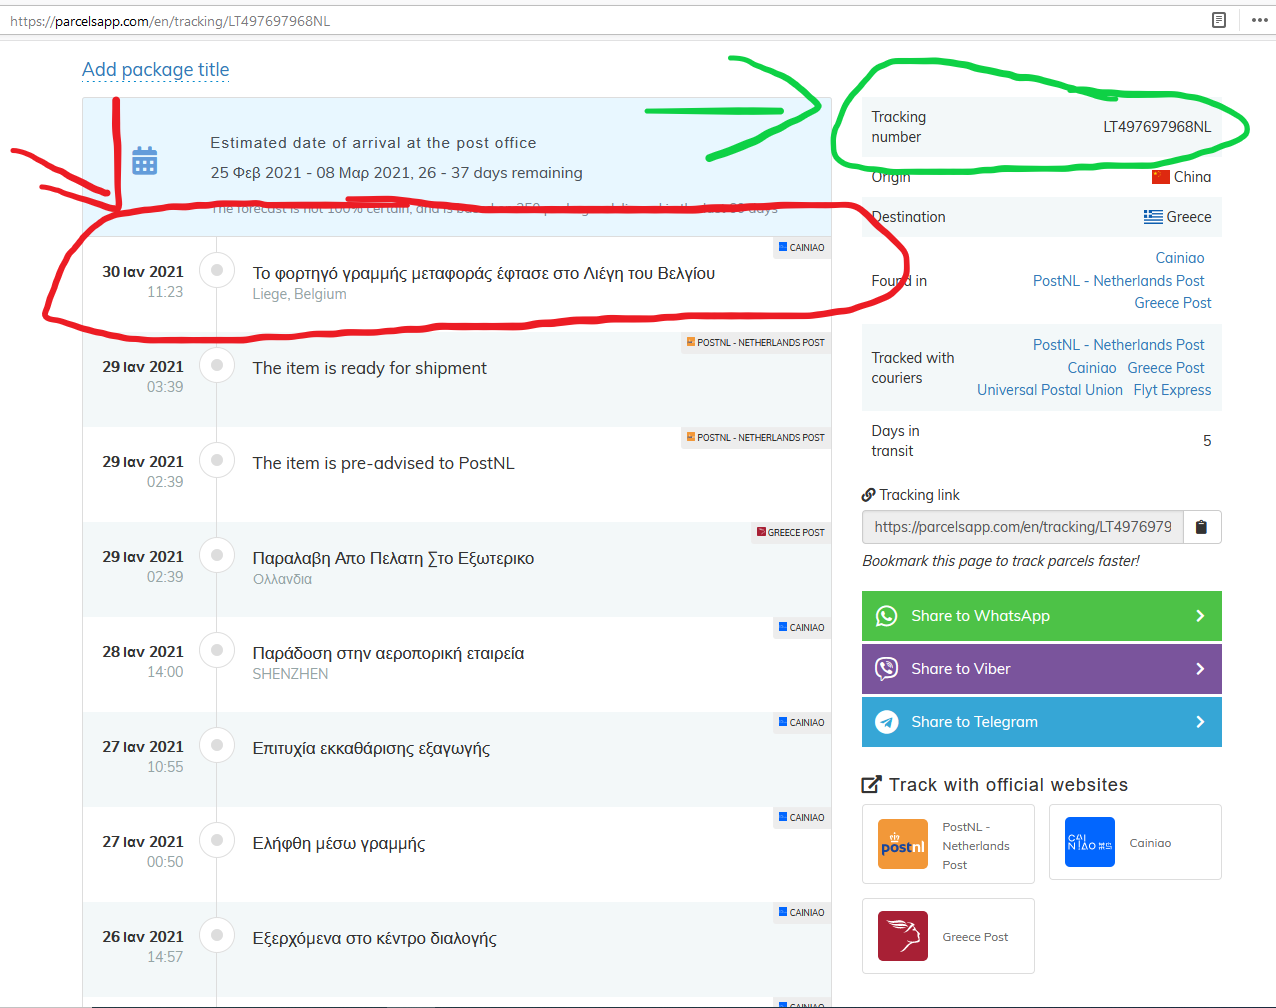Click Share to Telegram button

[1042, 722]
